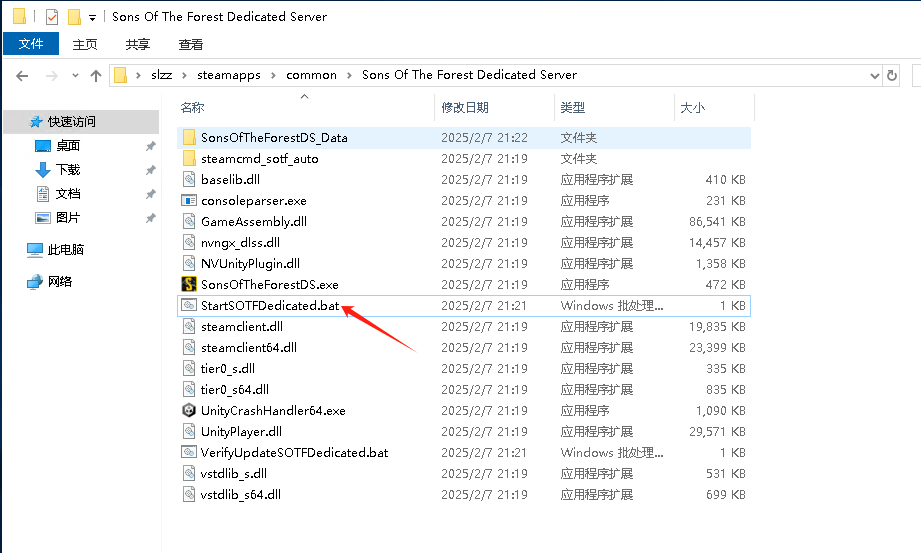
Task: Click the pin icon next to 图片
Action: pos(150,218)
